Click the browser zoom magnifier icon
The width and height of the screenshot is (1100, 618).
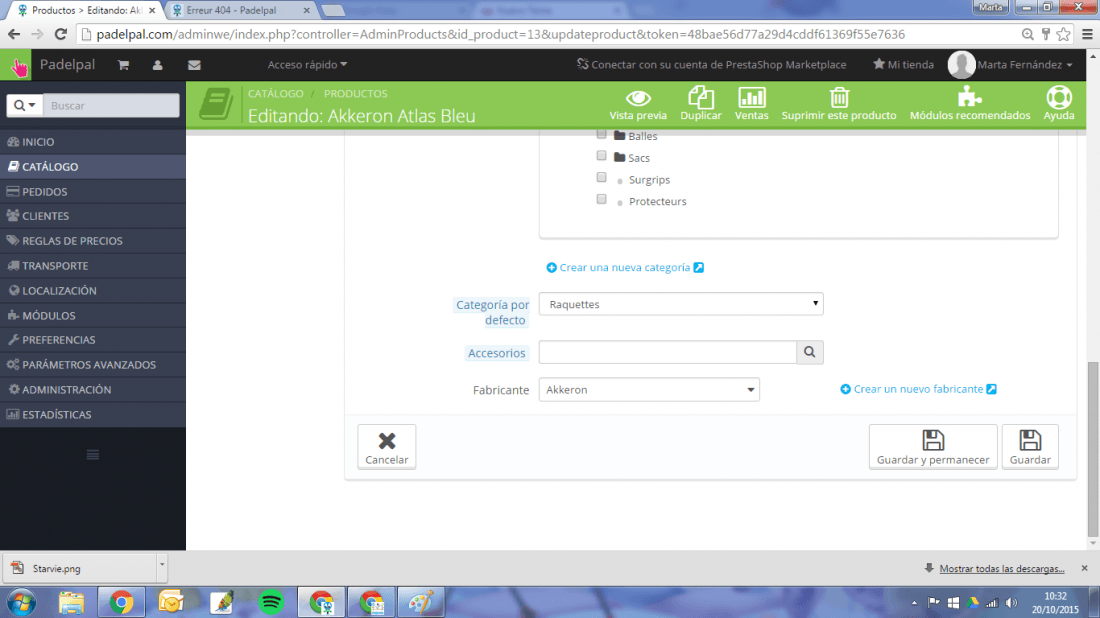pyautogui.click(x=1028, y=34)
